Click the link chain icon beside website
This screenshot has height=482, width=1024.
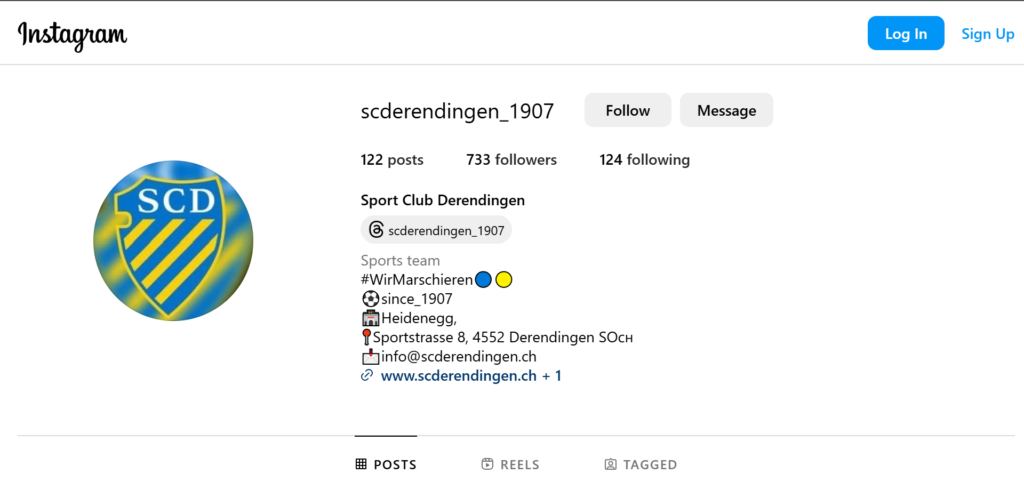[x=367, y=376]
